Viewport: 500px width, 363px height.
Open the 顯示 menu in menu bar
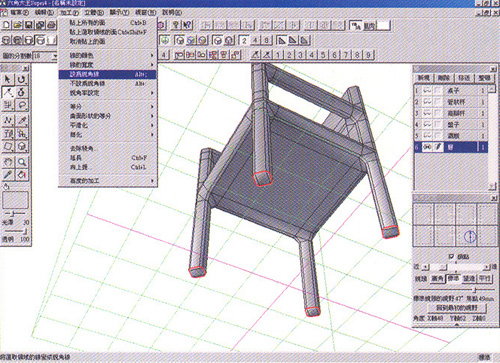[119, 12]
